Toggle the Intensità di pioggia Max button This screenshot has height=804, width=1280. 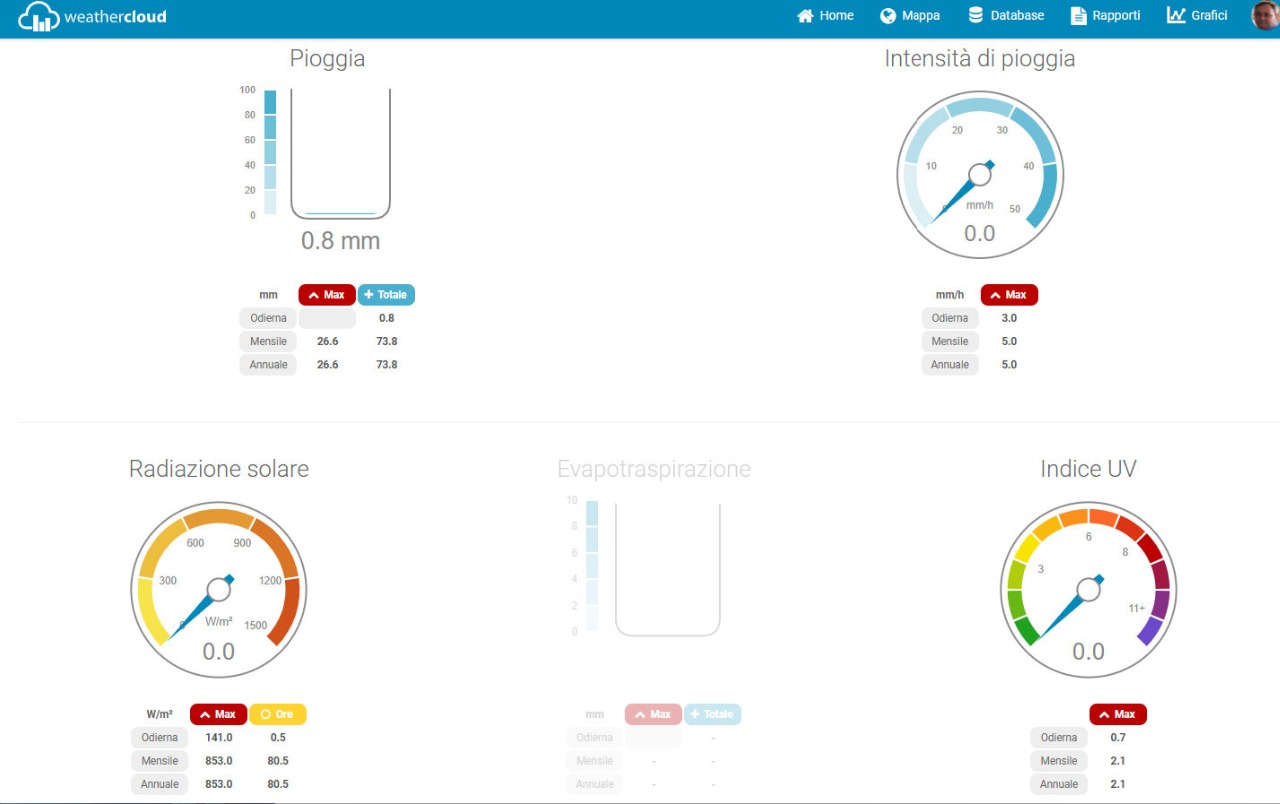[x=1009, y=295]
